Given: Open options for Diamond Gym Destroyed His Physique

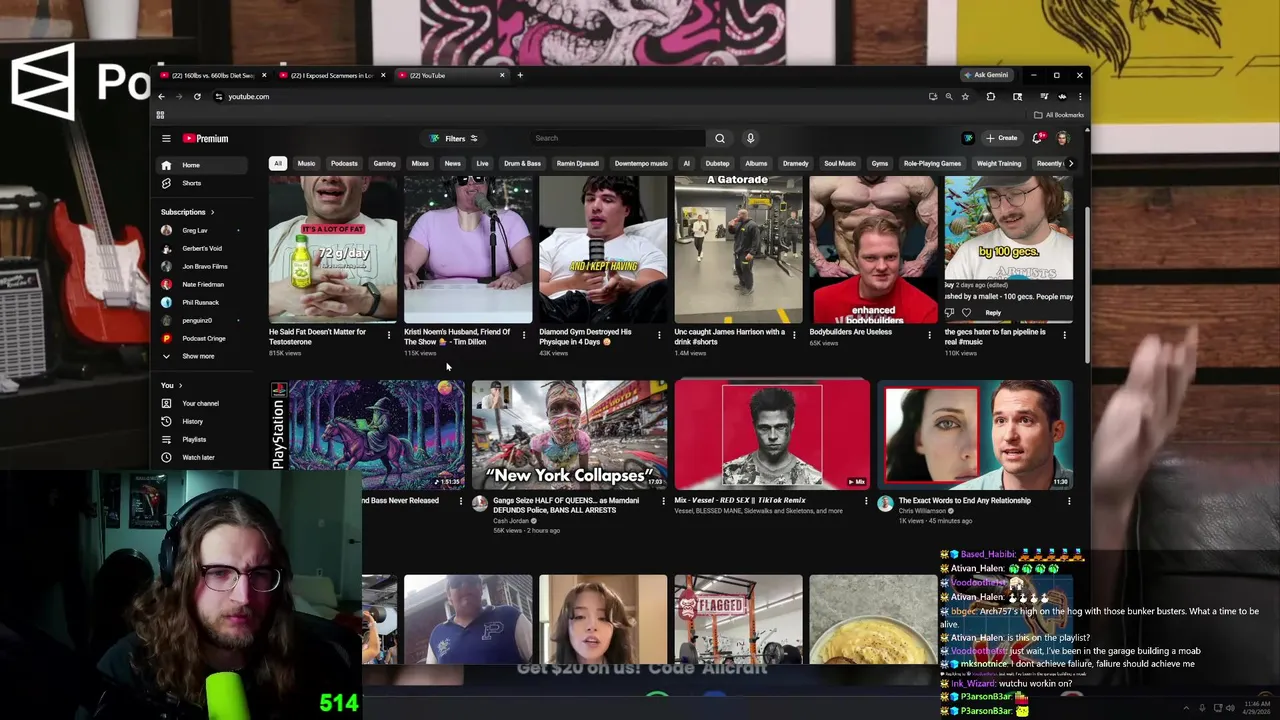Looking at the screenshot, I should pos(659,335).
